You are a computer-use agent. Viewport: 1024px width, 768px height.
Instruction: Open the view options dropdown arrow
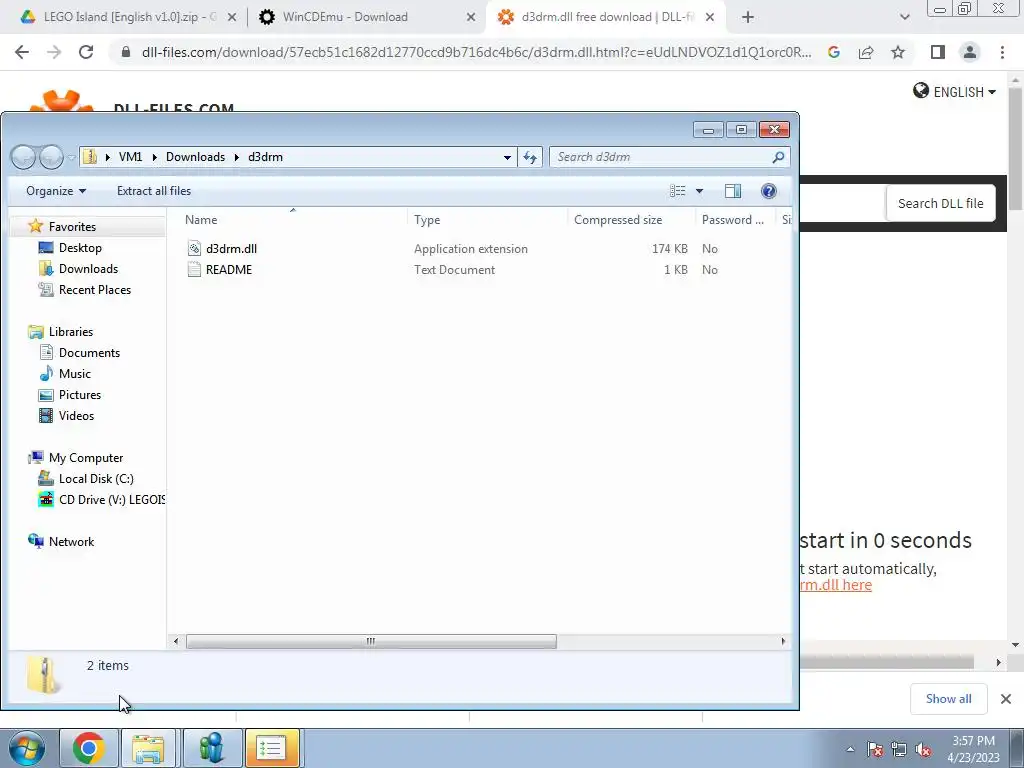tap(699, 191)
